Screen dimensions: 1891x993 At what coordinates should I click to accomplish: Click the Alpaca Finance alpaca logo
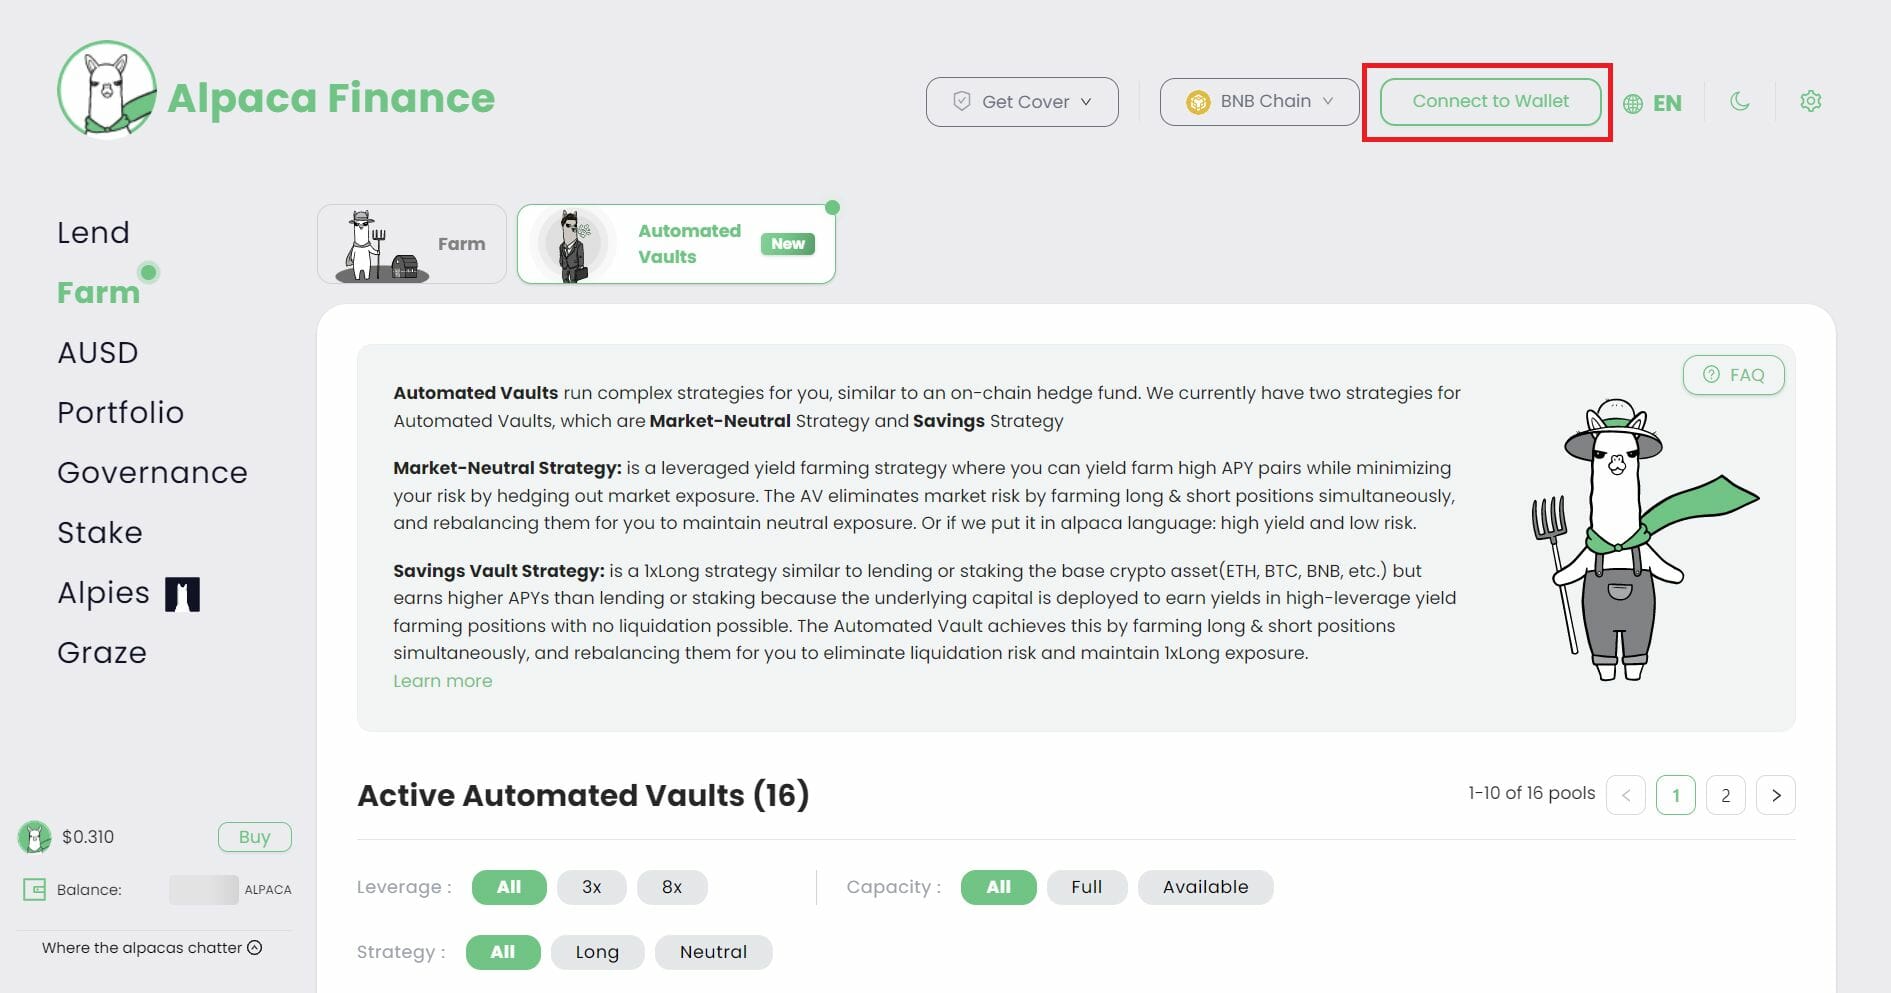point(107,90)
